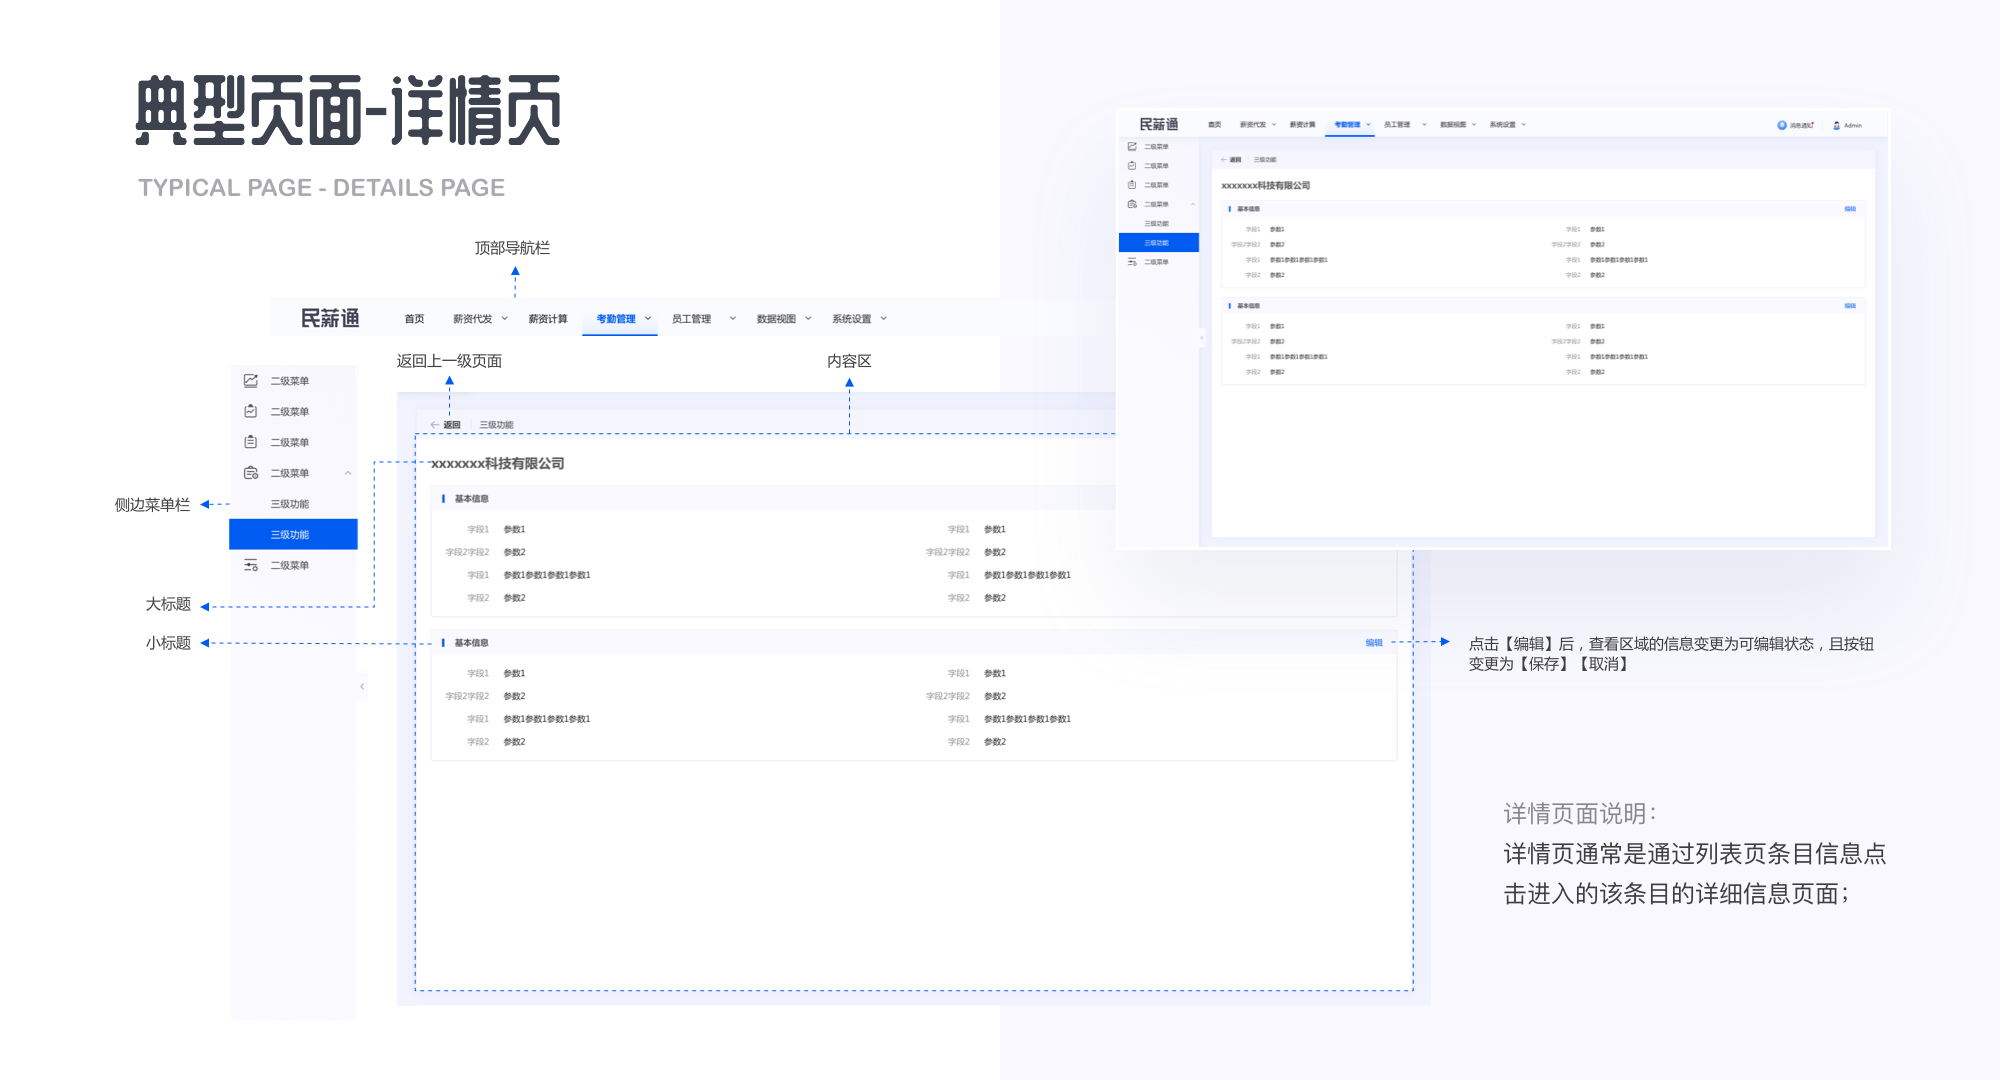Expand the 数据视图 chevron in the large nav bar
This screenshot has height=1080, width=2000.
(x=808, y=319)
